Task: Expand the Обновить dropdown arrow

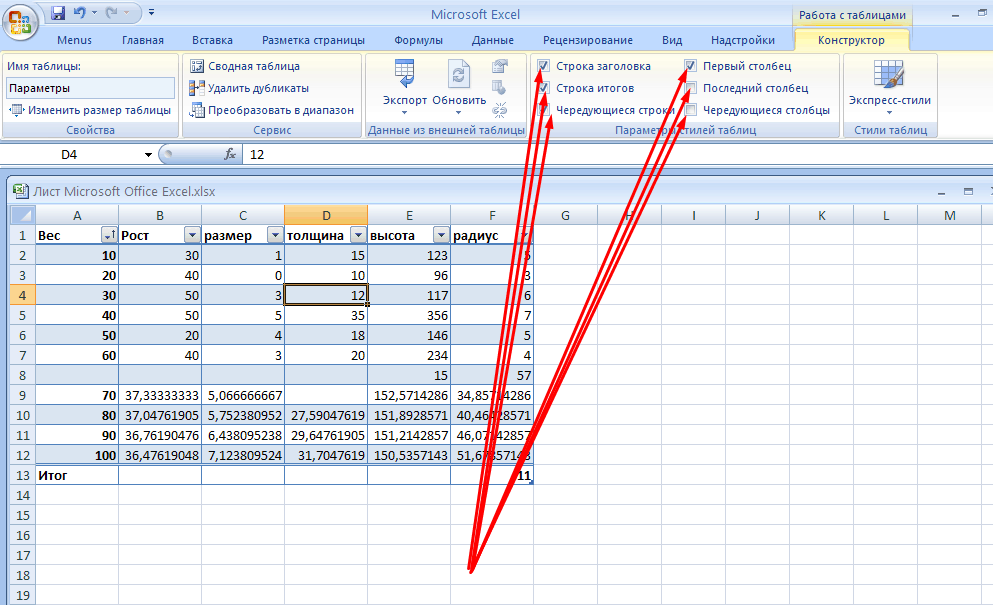Action: click(x=459, y=113)
